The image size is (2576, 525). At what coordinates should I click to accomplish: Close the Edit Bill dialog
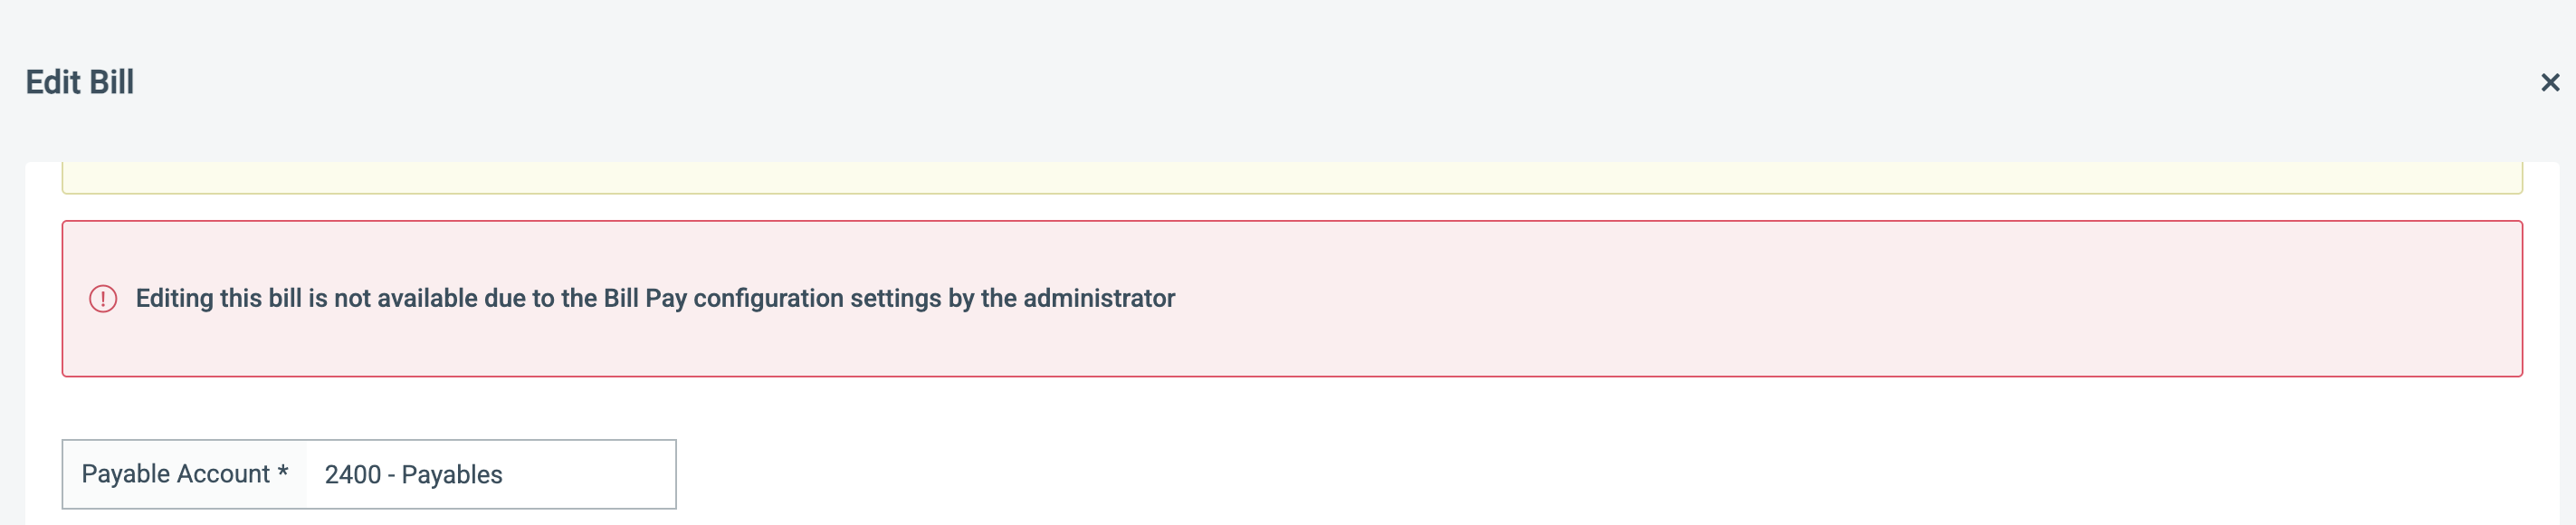[2549, 82]
